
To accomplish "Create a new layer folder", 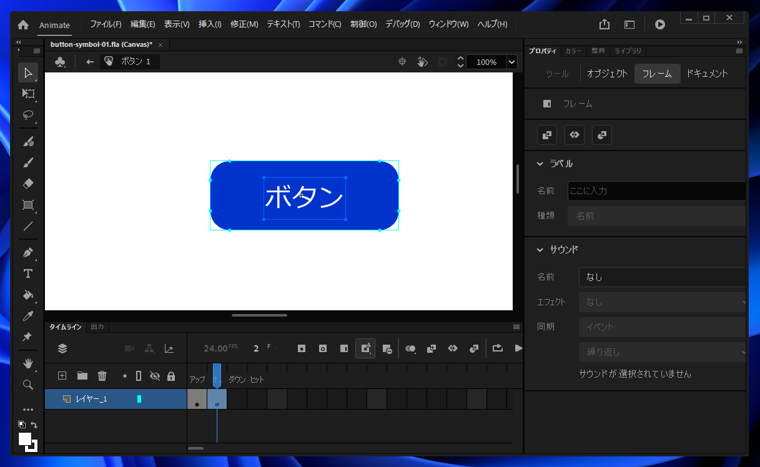I will coord(82,376).
